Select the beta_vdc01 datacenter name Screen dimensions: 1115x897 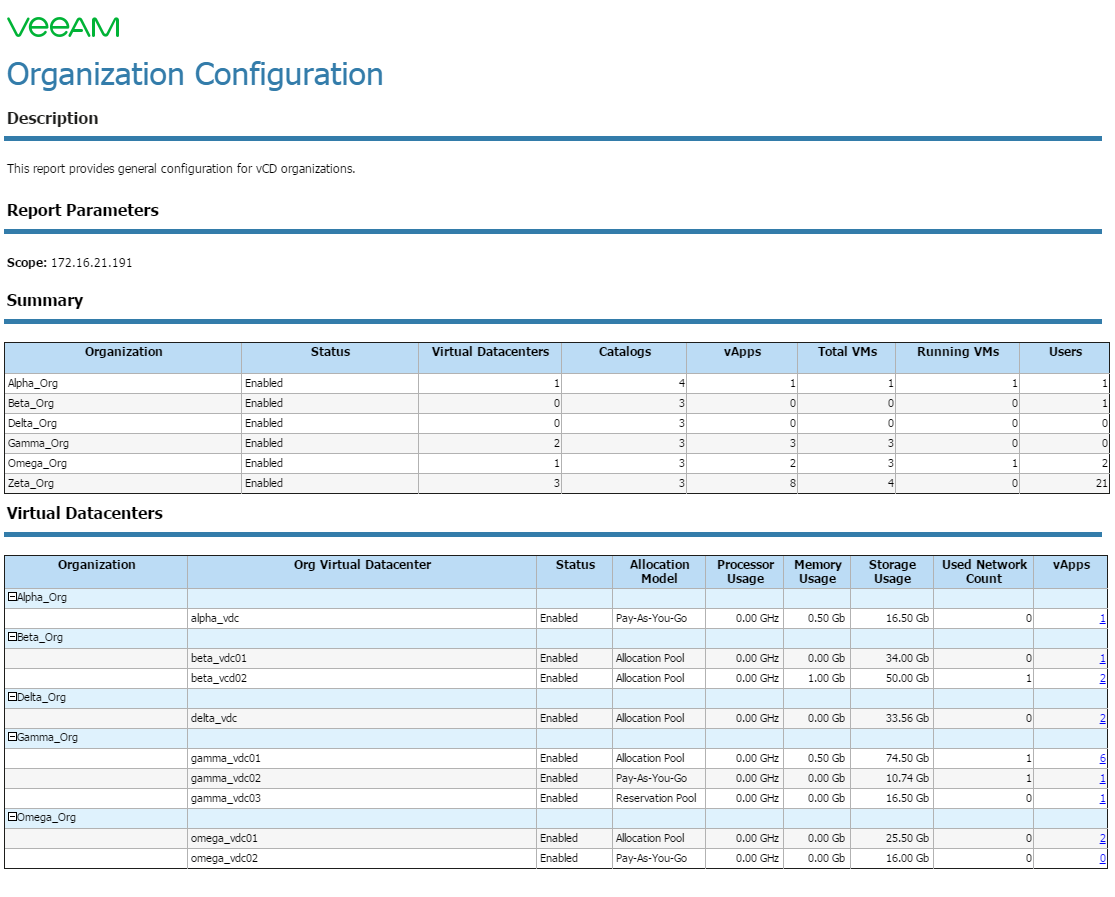coord(218,658)
